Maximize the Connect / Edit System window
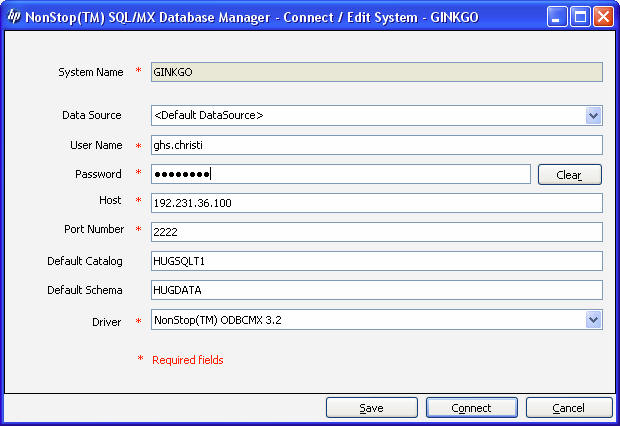This screenshot has width=620, height=426. [x=580, y=17]
